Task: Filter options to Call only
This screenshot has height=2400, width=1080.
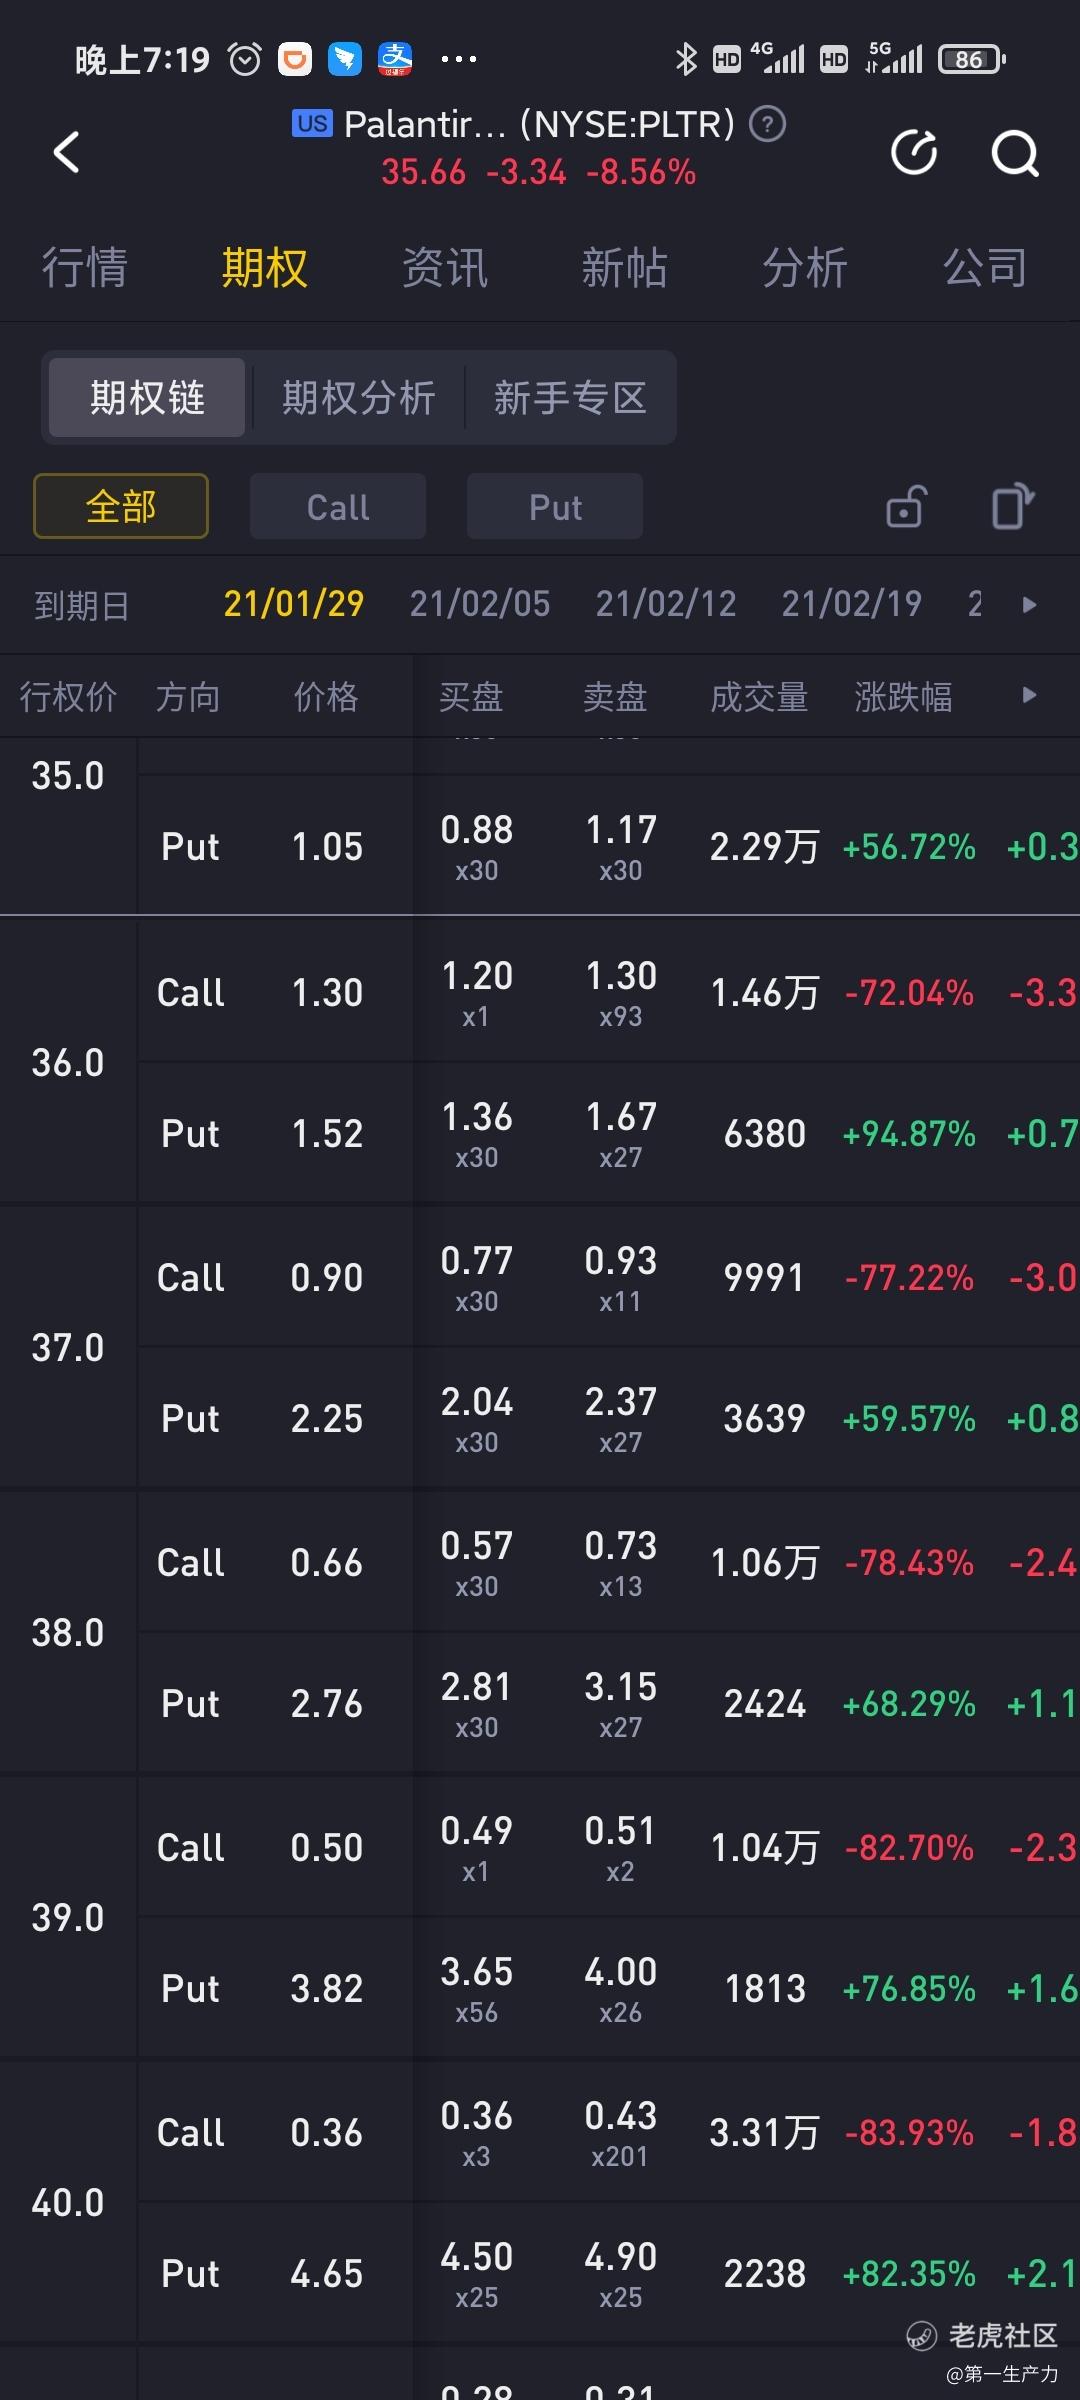Action: (x=338, y=507)
